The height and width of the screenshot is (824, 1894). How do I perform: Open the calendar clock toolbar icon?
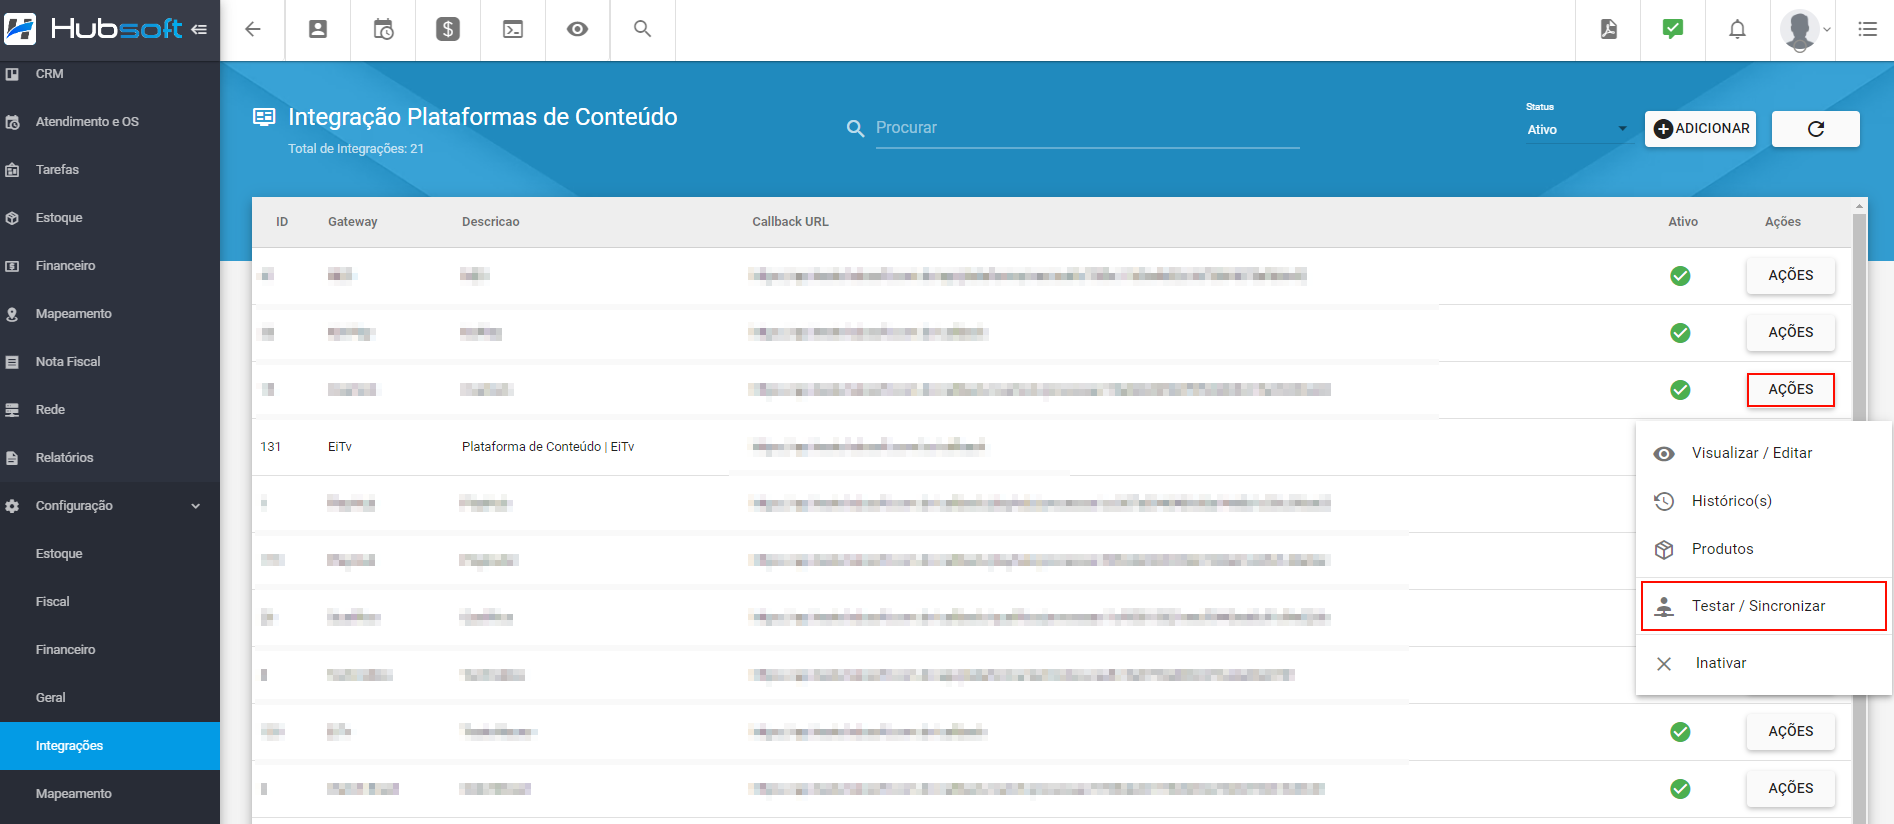[x=383, y=29]
